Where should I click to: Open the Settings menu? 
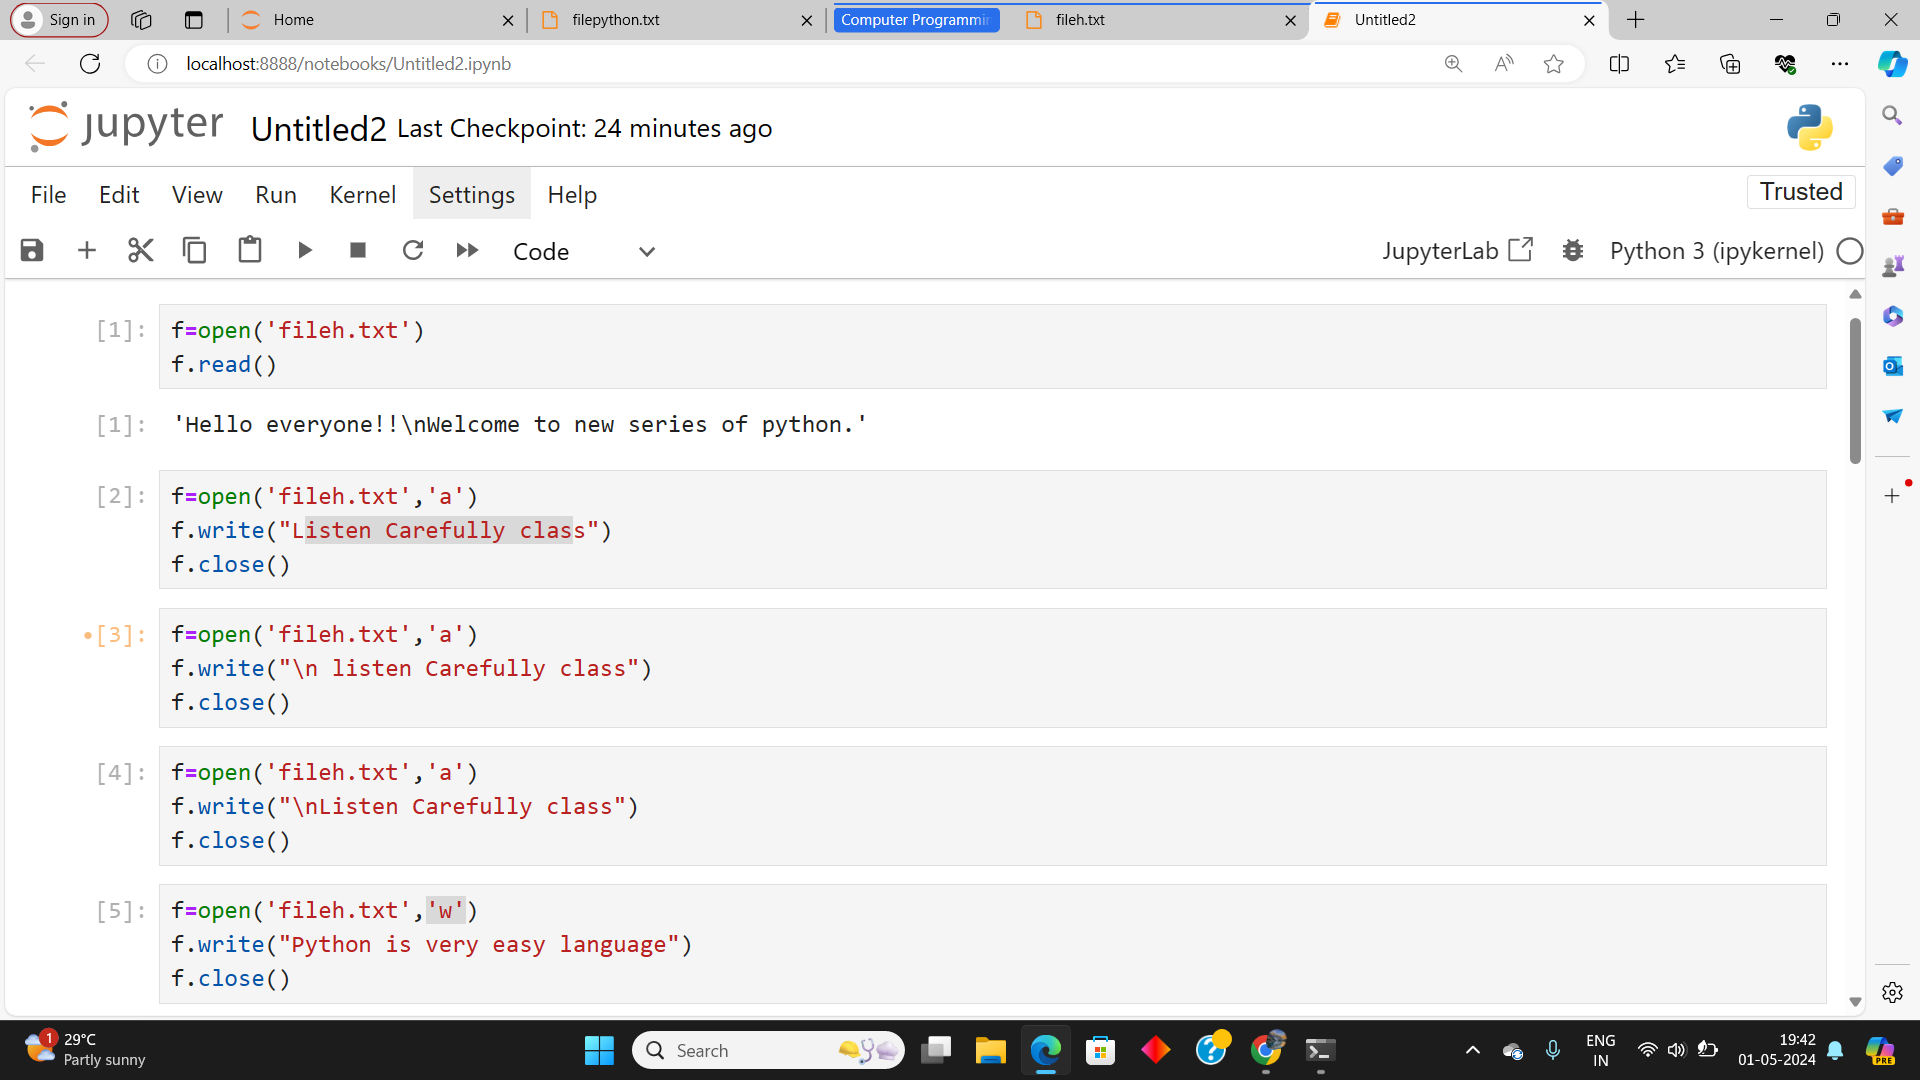click(x=471, y=195)
